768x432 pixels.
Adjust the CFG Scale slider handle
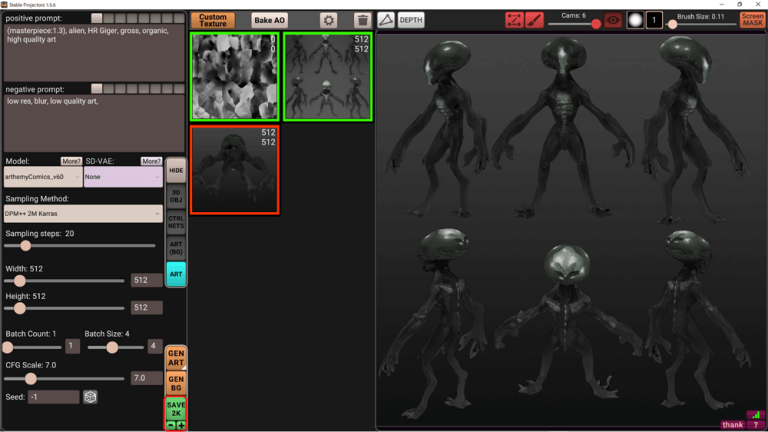(x=30, y=378)
